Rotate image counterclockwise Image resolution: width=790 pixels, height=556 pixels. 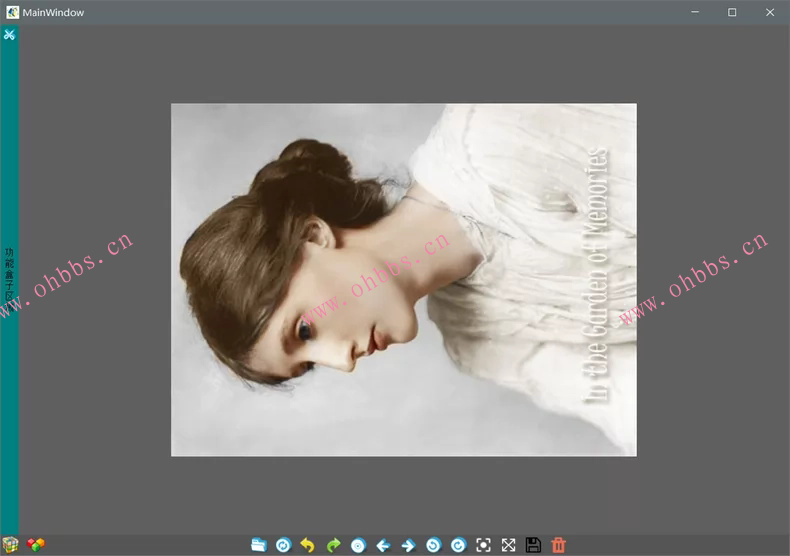[x=433, y=545]
